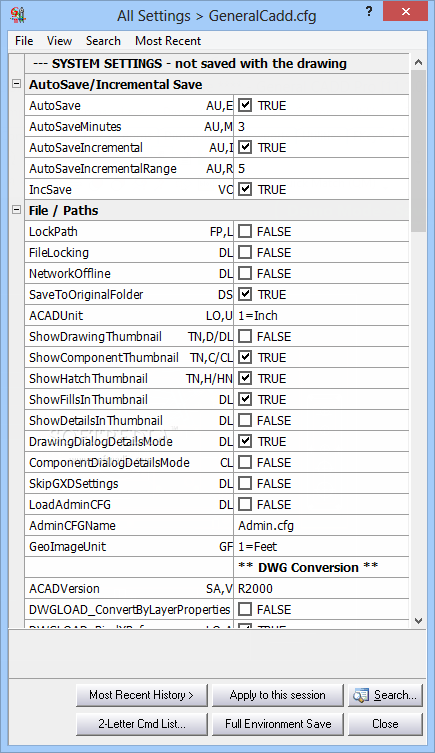Enable the LockPath checkbox

pos(245,231)
